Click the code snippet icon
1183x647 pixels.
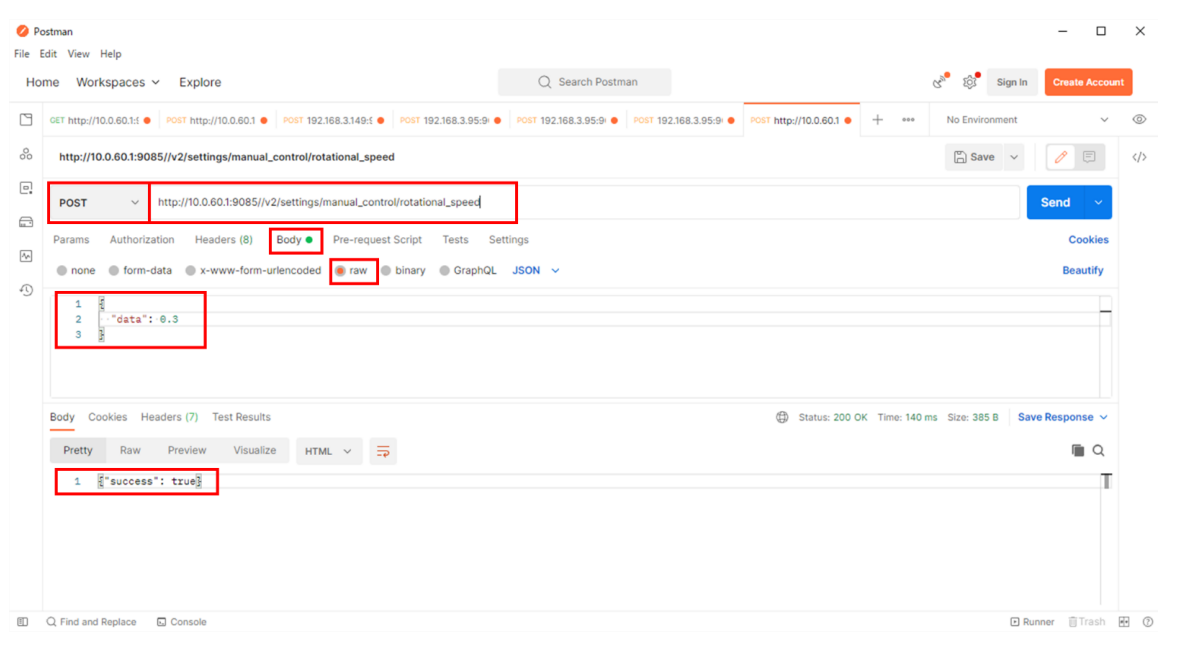pyautogui.click(x=1139, y=157)
